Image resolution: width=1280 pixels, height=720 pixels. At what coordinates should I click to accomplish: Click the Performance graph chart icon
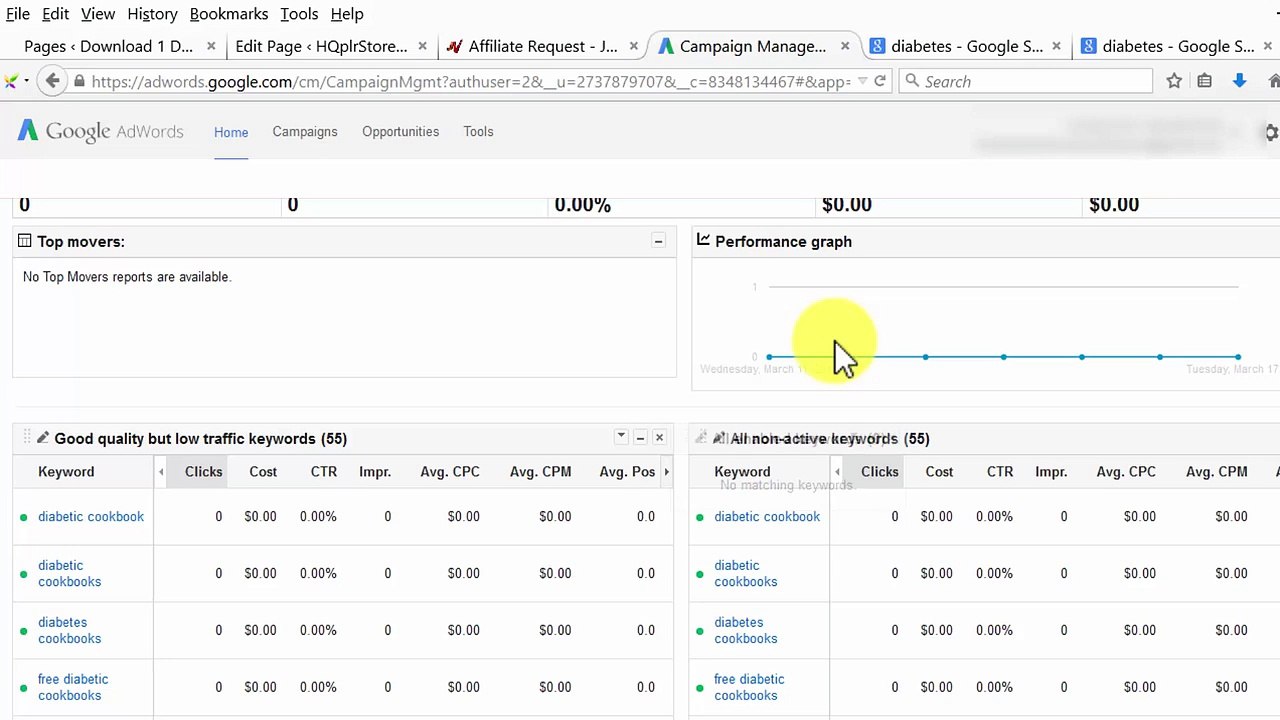tap(703, 240)
